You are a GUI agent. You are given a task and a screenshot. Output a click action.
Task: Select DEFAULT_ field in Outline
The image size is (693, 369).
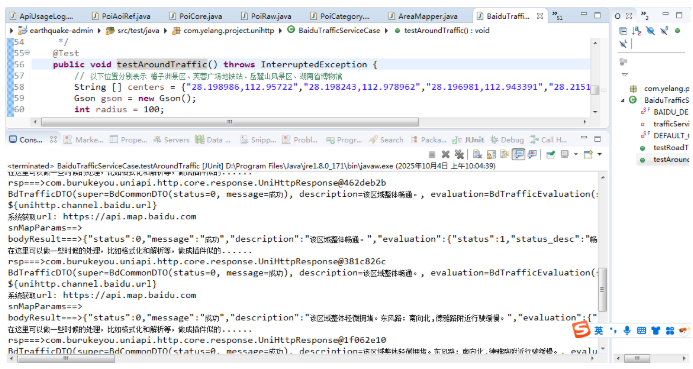pos(670,136)
